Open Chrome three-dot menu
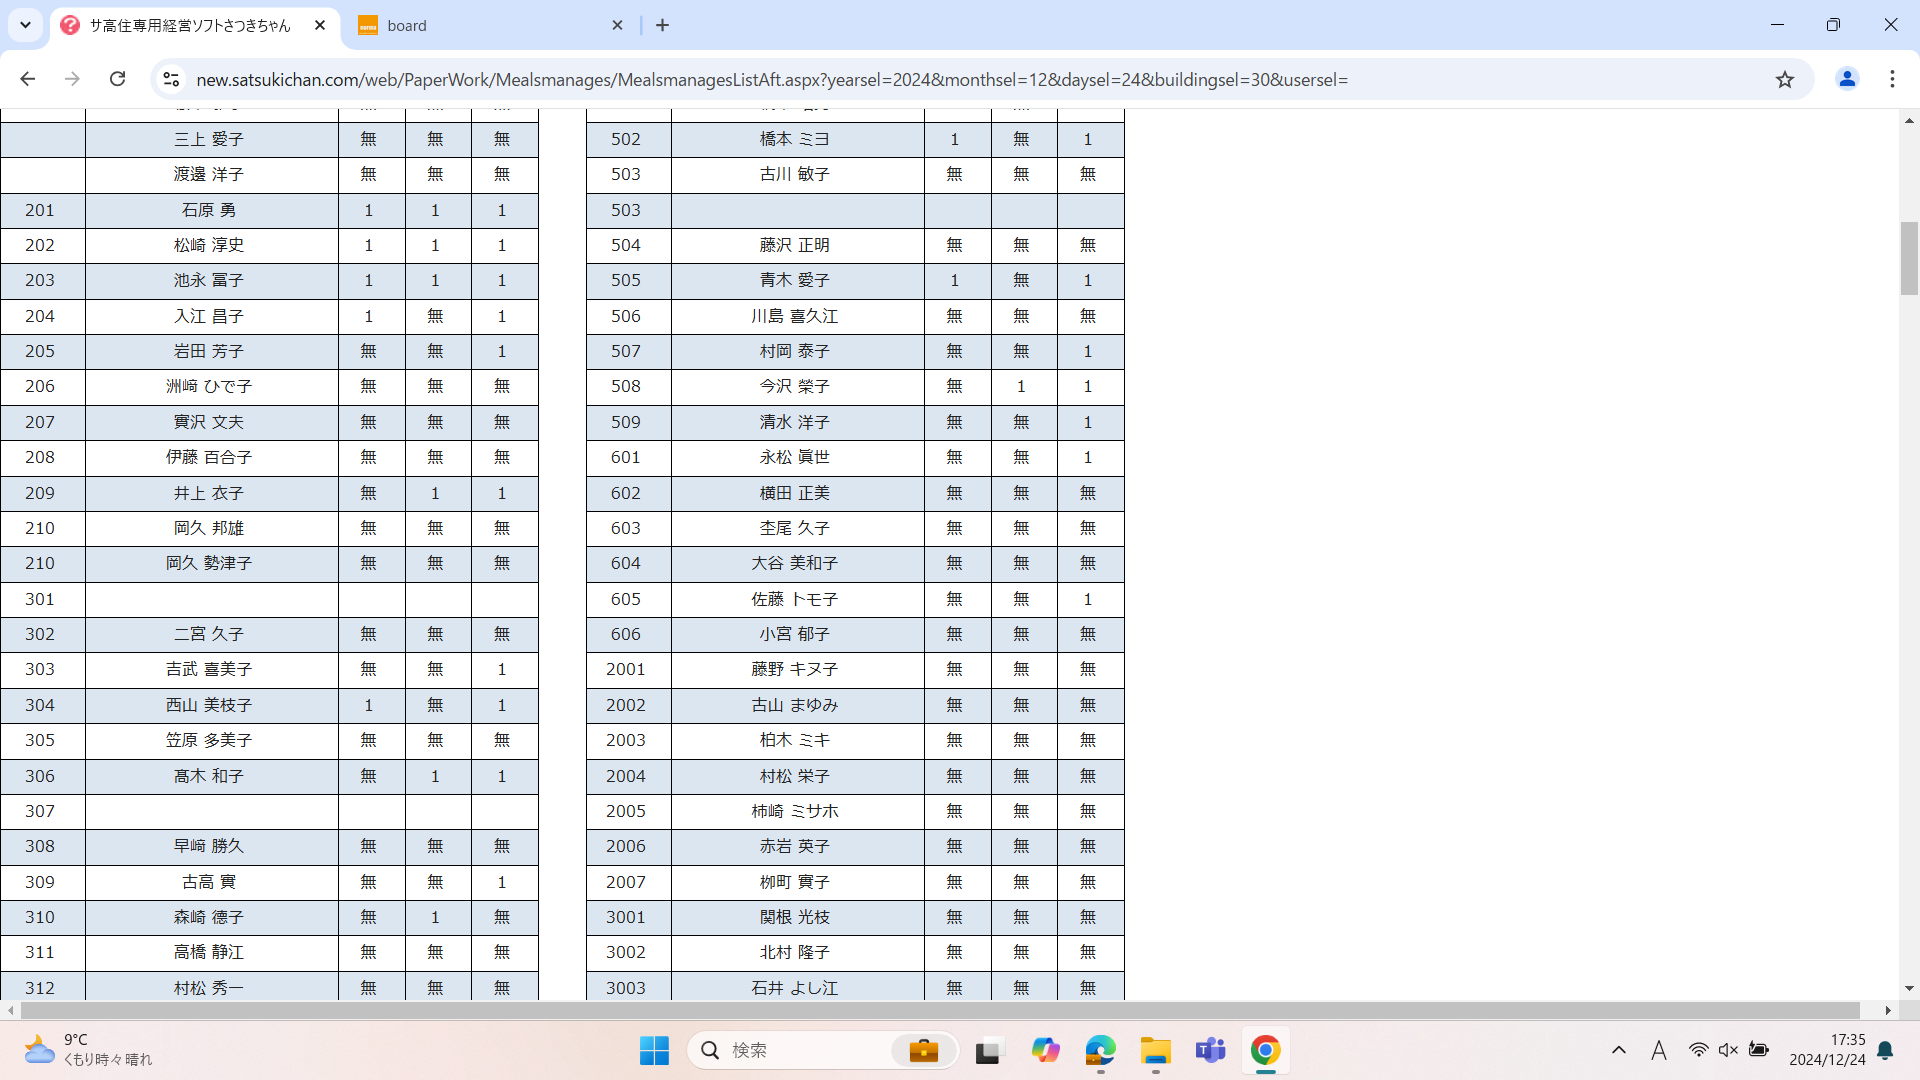This screenshot has height=1080, width=1920. coord(1892,79)
